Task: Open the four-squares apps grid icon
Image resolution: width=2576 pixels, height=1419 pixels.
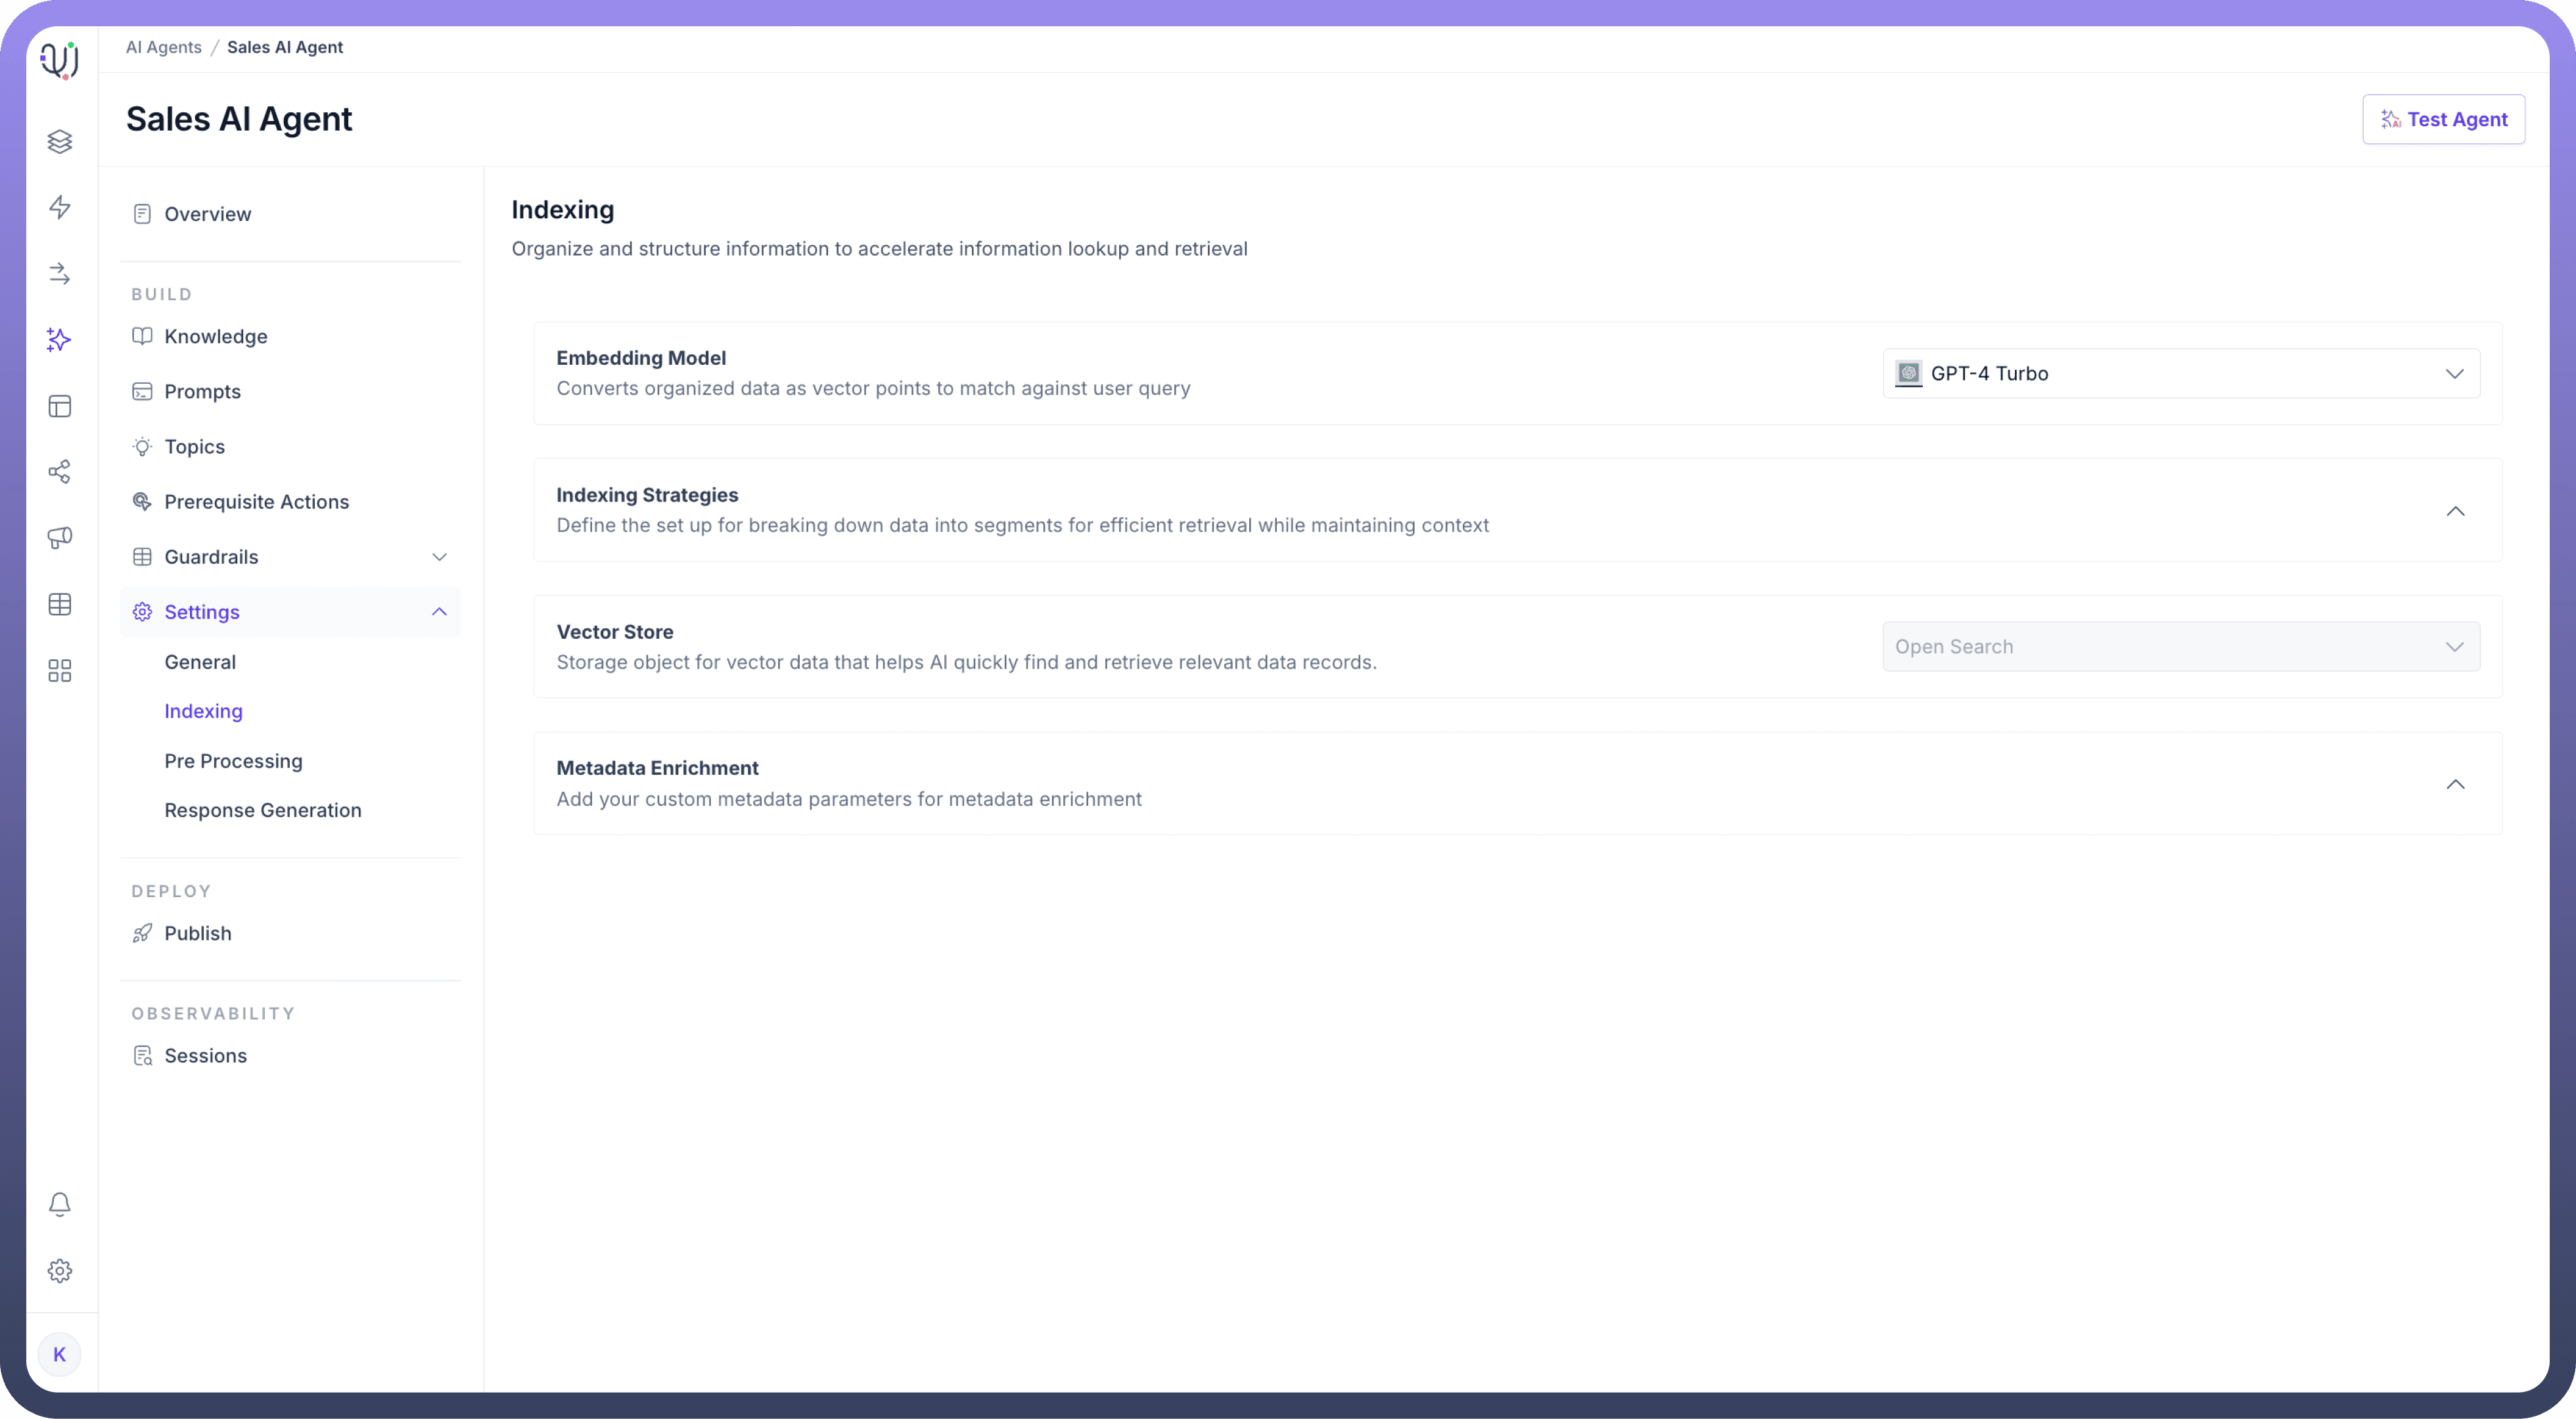Action: click(x=60, y=670)
